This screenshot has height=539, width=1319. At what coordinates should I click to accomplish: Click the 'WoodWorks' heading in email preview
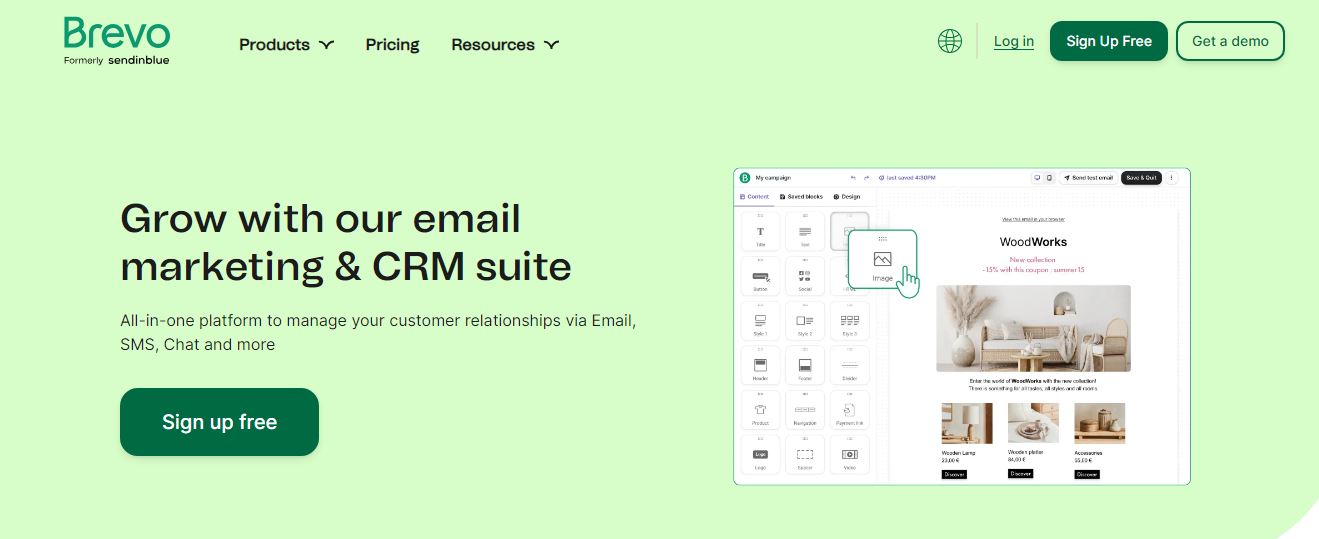click(1033, 242)
